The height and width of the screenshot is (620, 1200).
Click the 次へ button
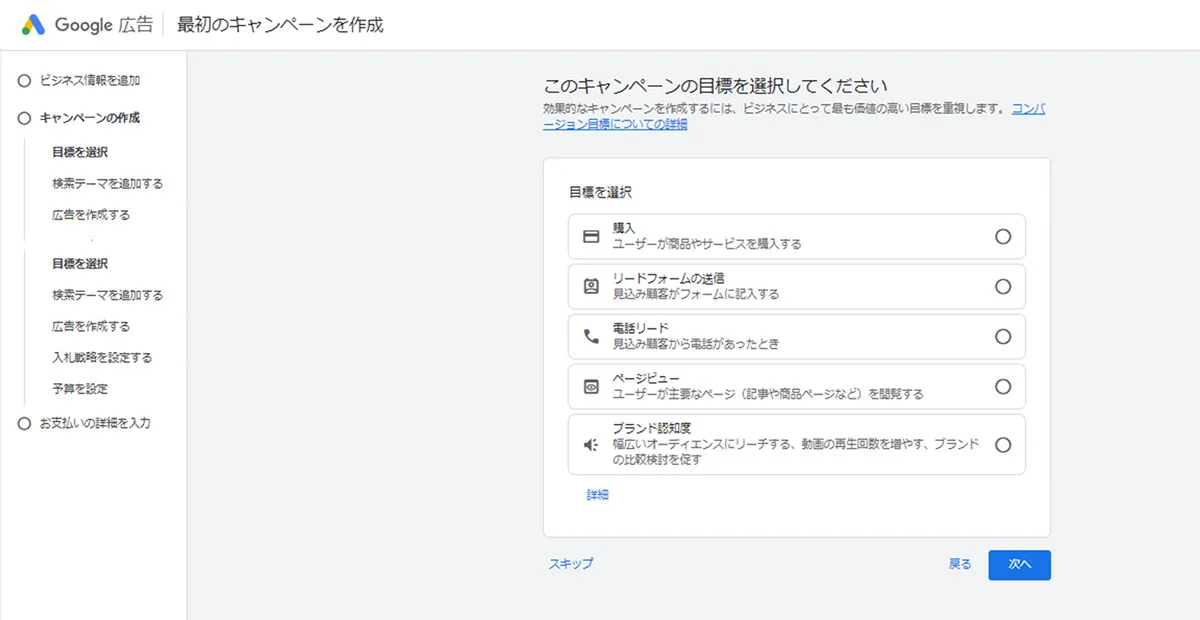[1019, 564]
